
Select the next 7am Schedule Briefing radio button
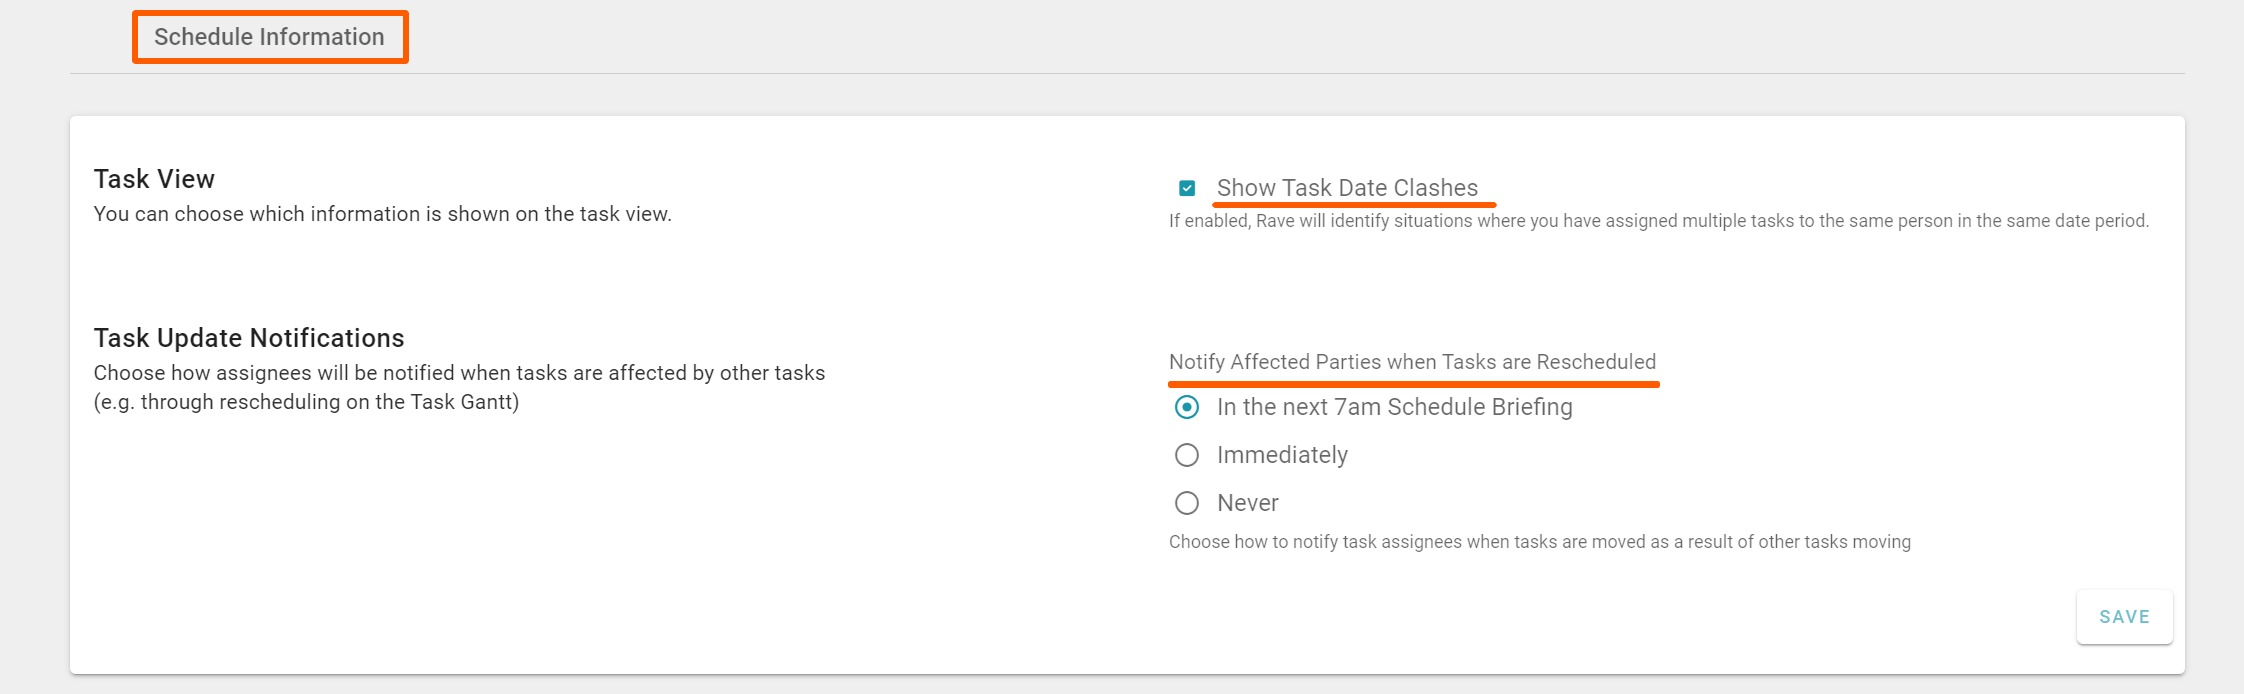pos(1187,407)
